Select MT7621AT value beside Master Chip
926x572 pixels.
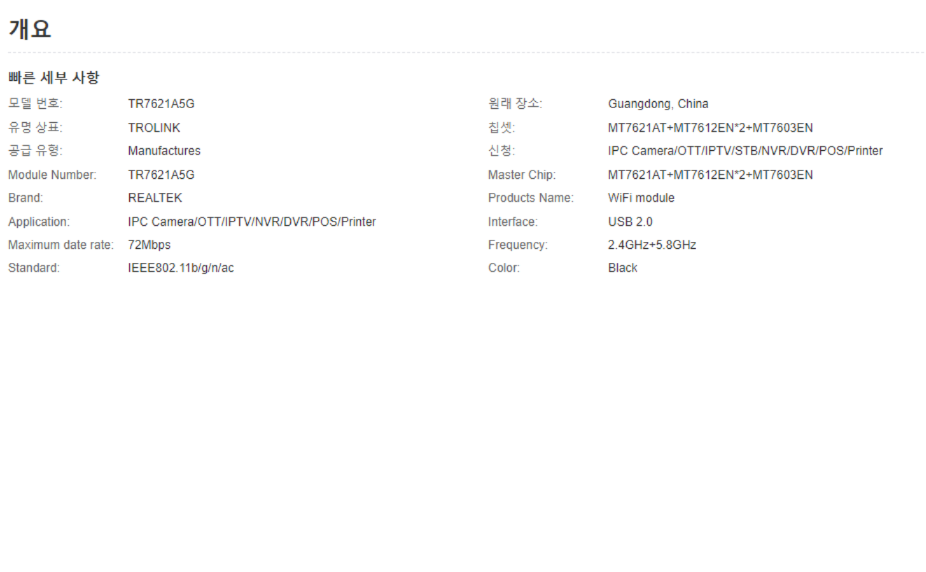[710, 175]
